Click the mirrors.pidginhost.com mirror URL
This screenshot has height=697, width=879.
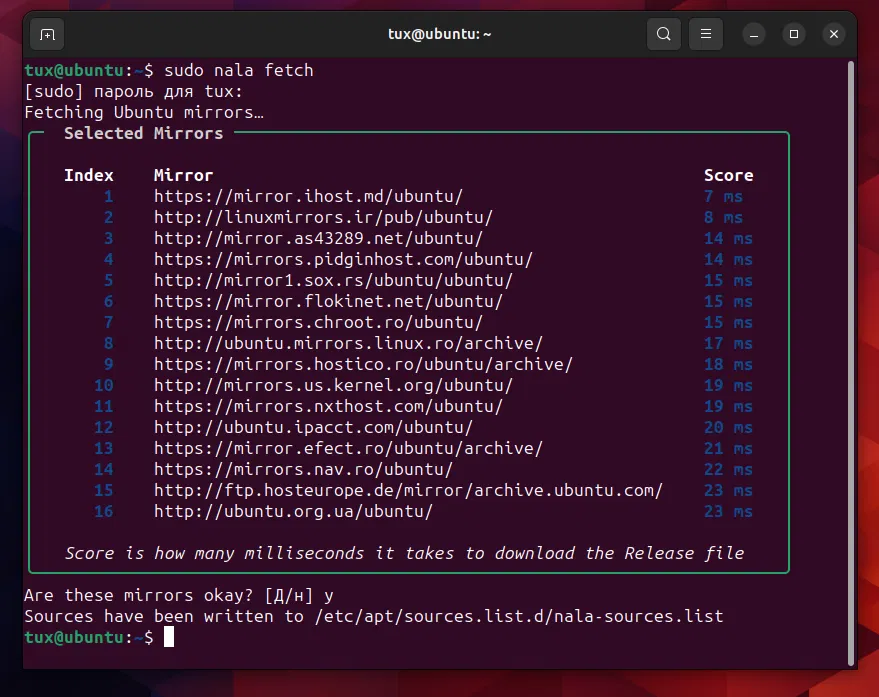[x=343, y=260]
